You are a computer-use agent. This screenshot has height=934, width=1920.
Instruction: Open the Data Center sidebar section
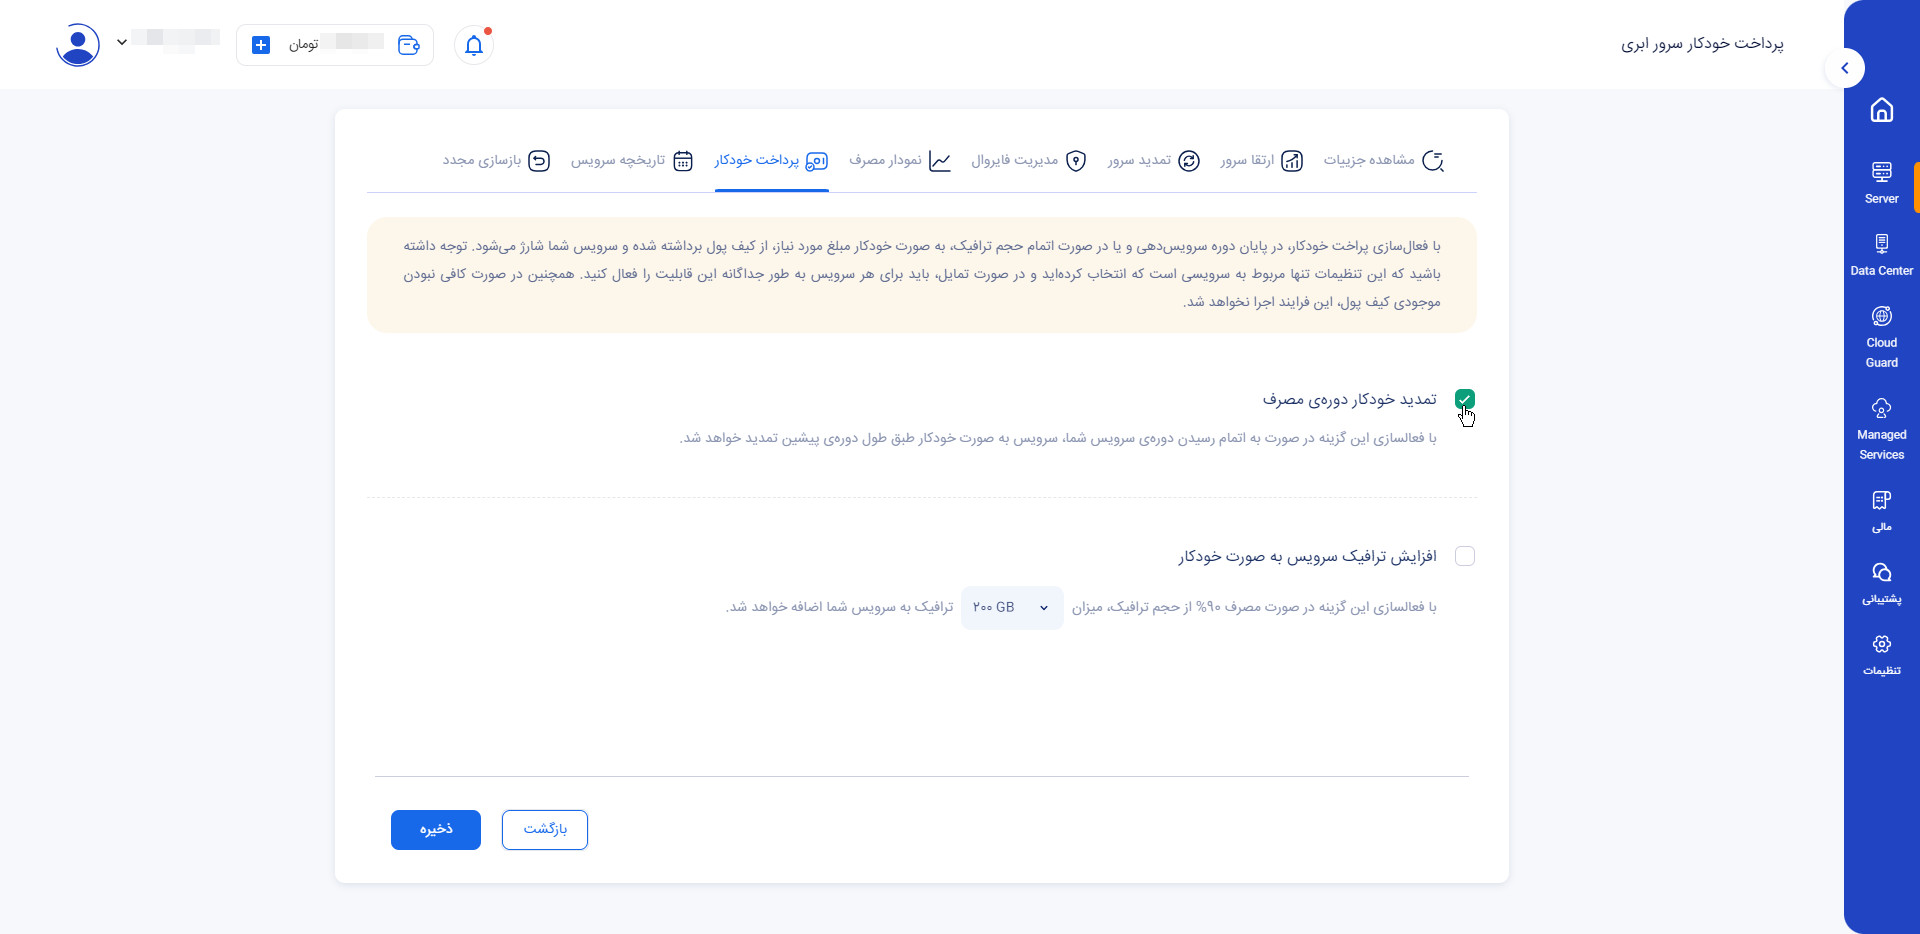[x=1881, y=255]
